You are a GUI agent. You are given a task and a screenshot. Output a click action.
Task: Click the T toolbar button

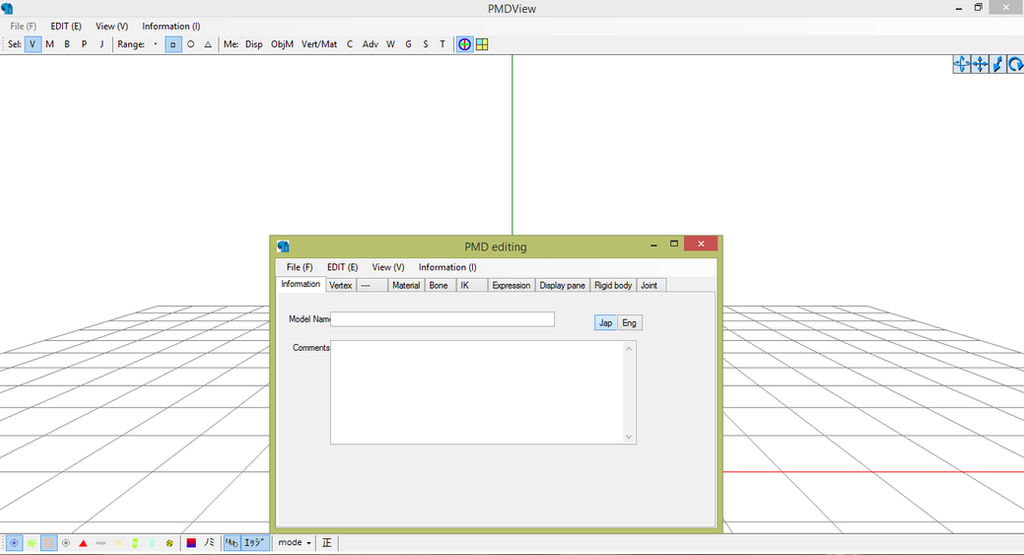point(442,44)
